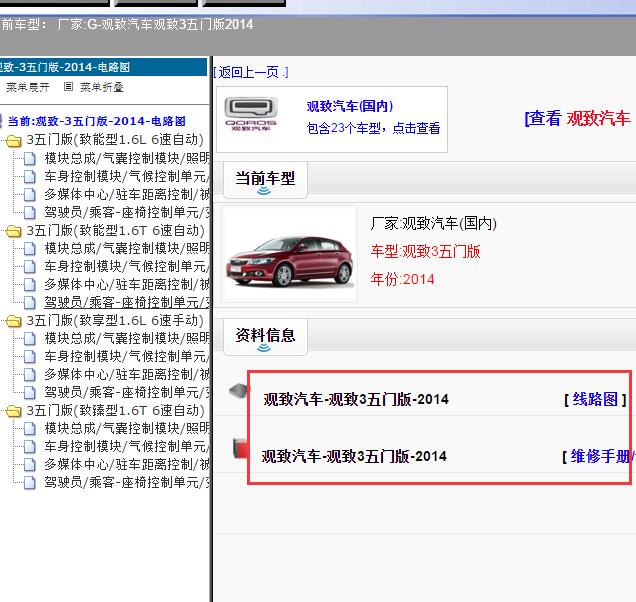The width and height of the screenshot is (636, 602).
Task: Click document icon of 车身控制模块 in 致能型1.6L folder
Action: click(30, 177)
